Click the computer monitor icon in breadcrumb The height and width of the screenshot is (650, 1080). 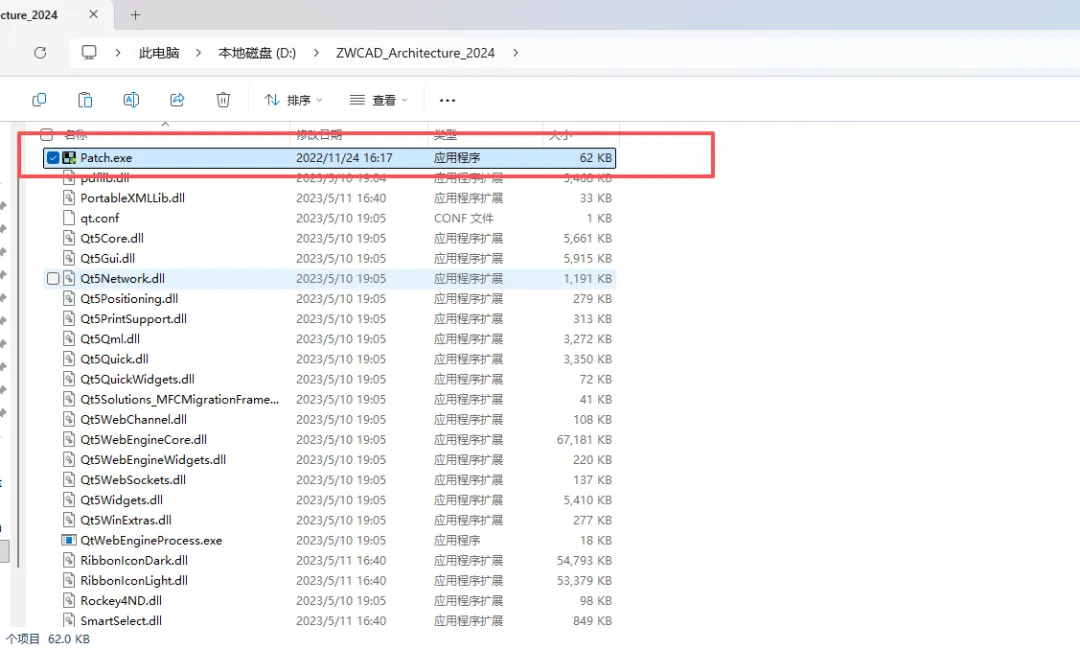(x=89, y=52)
